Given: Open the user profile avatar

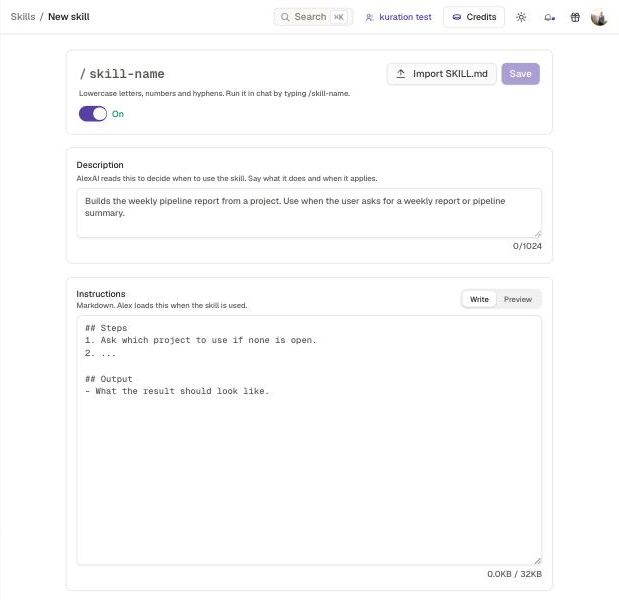Looking at the screenshot, I should pos(599,17).
